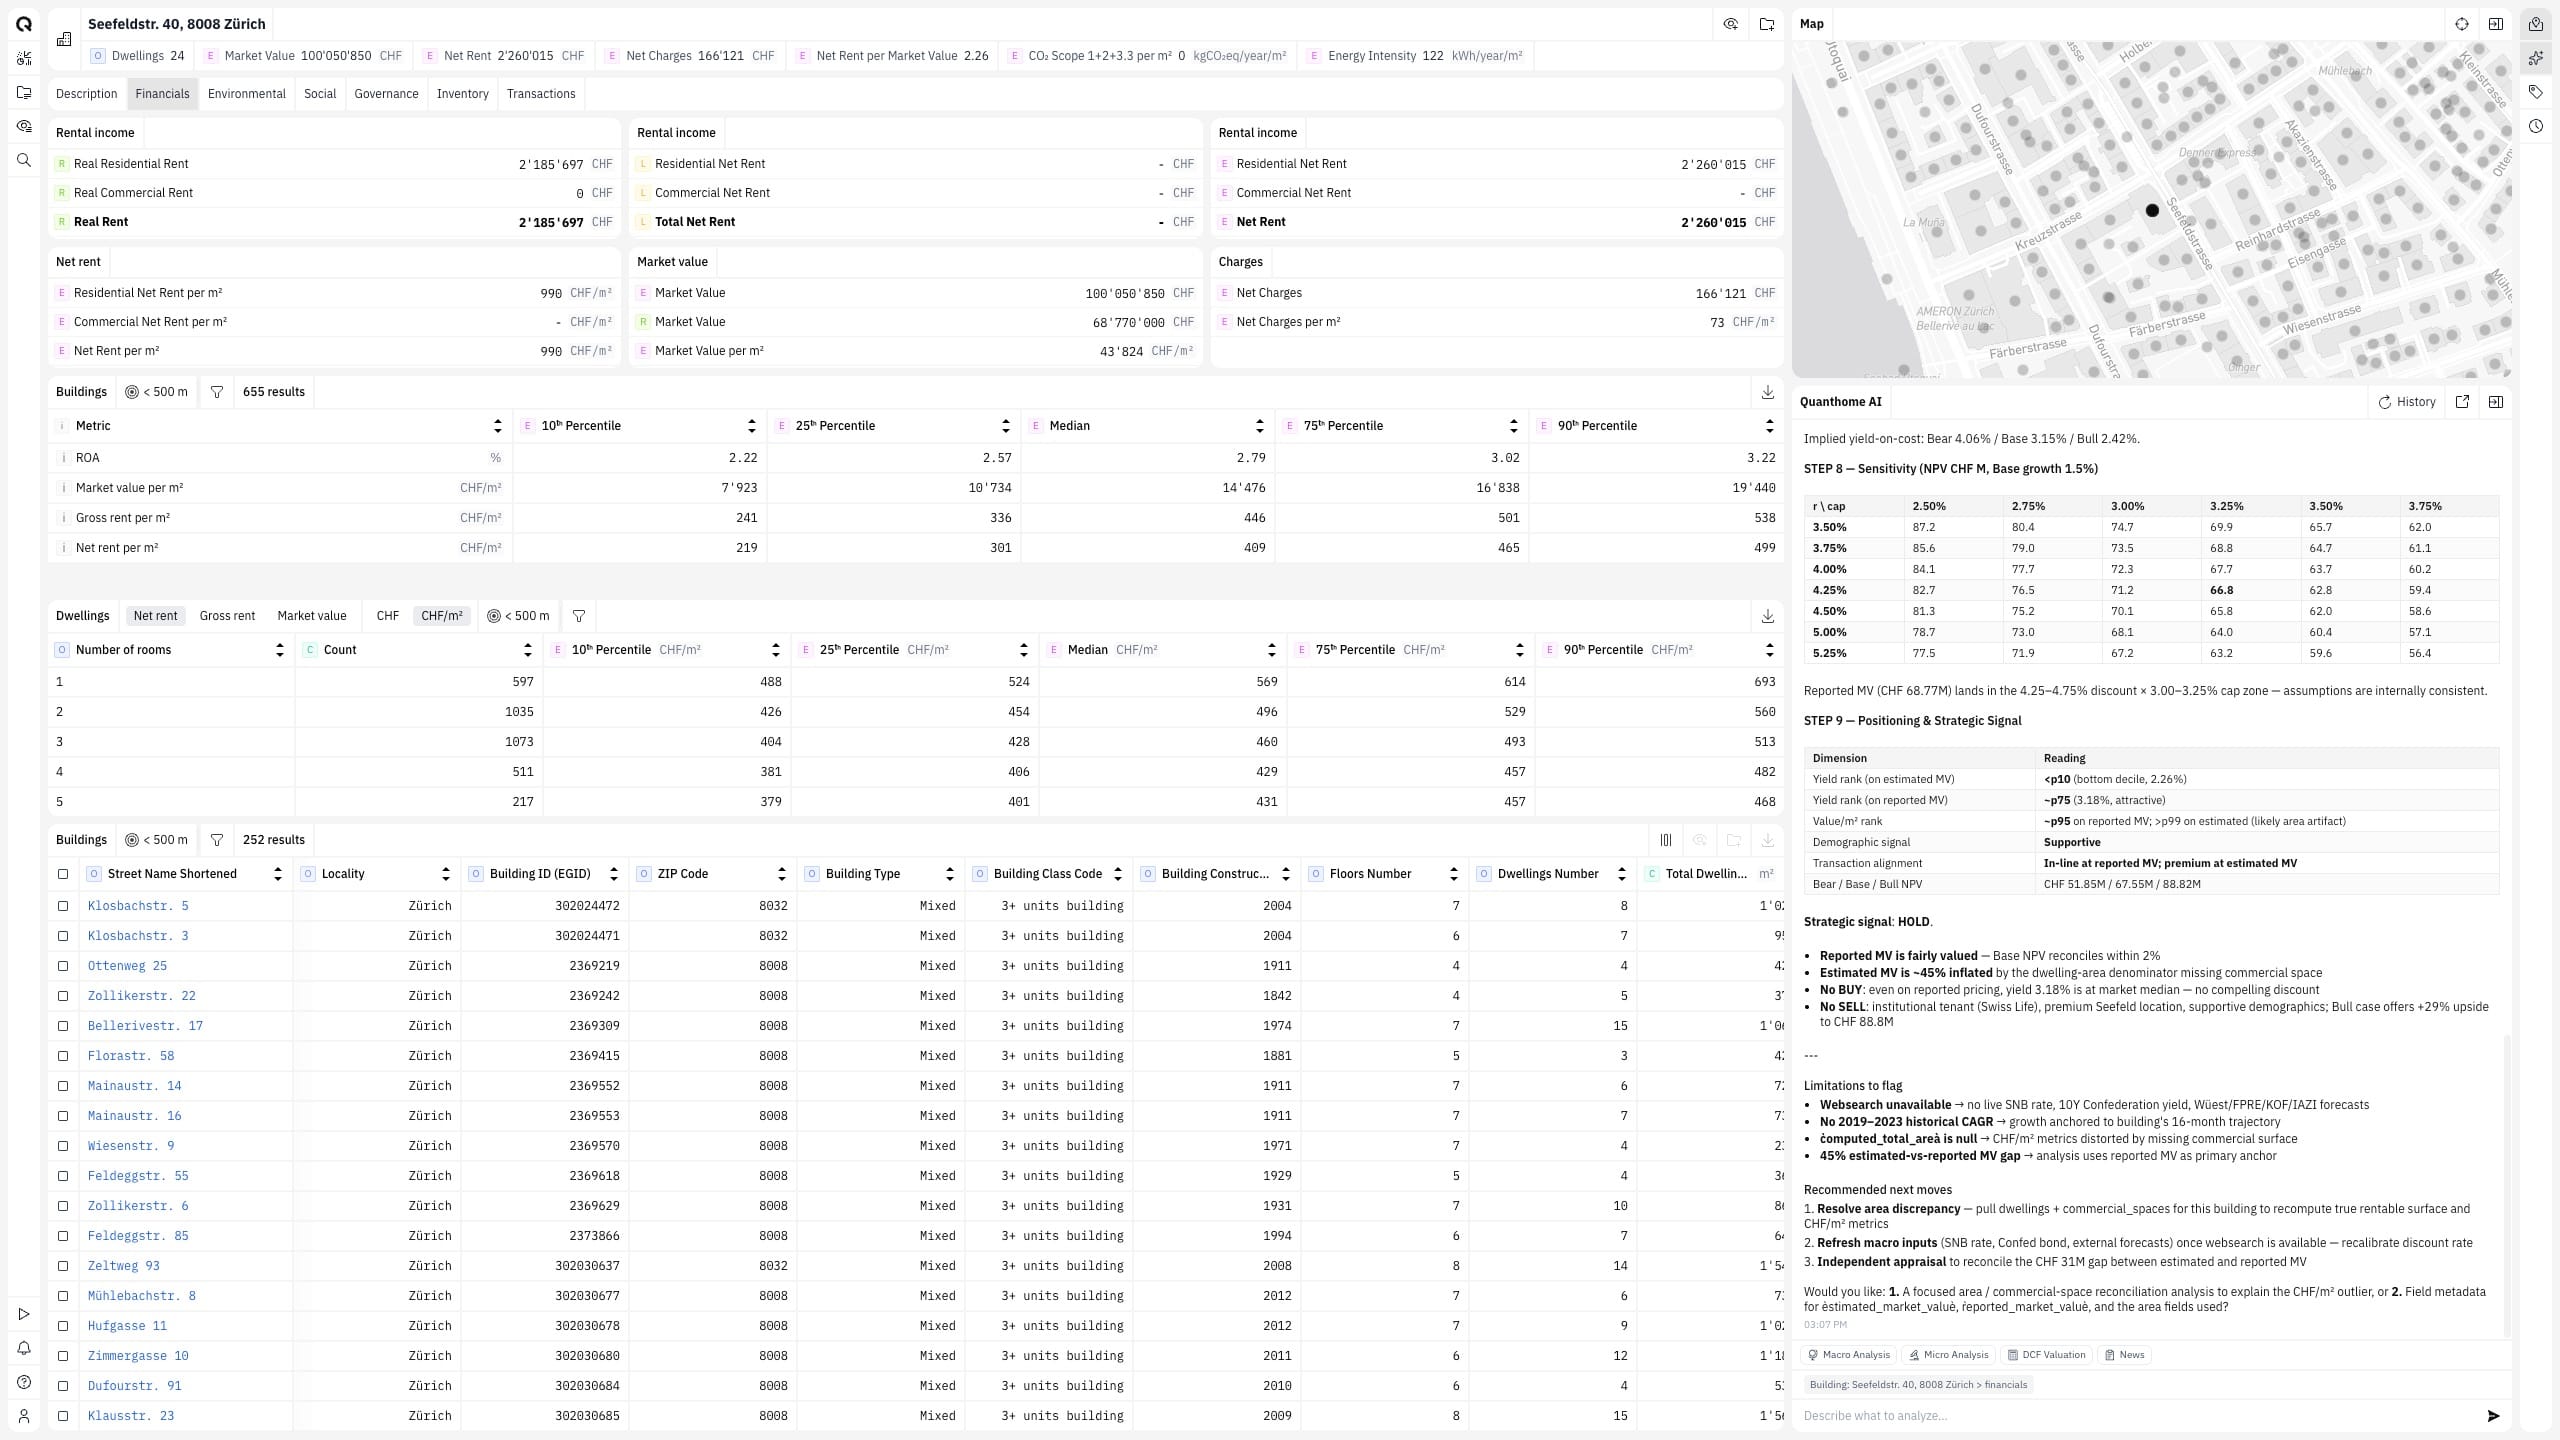Viewport: 2560px width, 1440px height.
Task: Tick the Ottenweg 25 row checkbox
Action: [x=63, y=966]
